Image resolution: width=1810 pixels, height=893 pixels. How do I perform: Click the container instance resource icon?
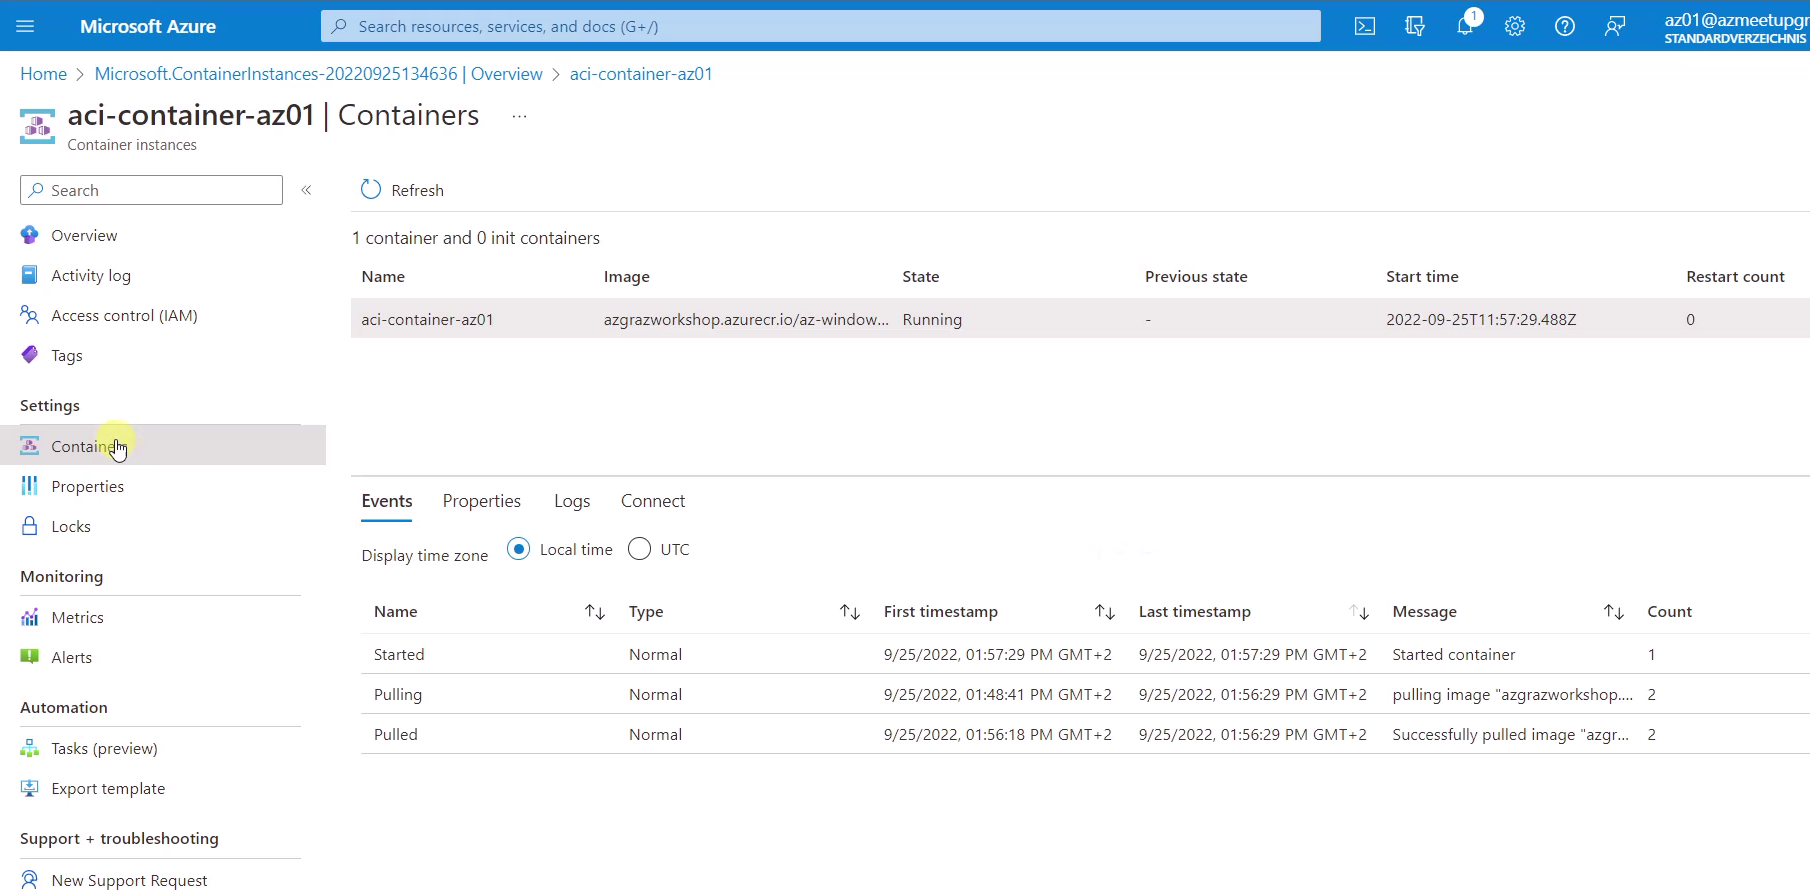[38, 126]
